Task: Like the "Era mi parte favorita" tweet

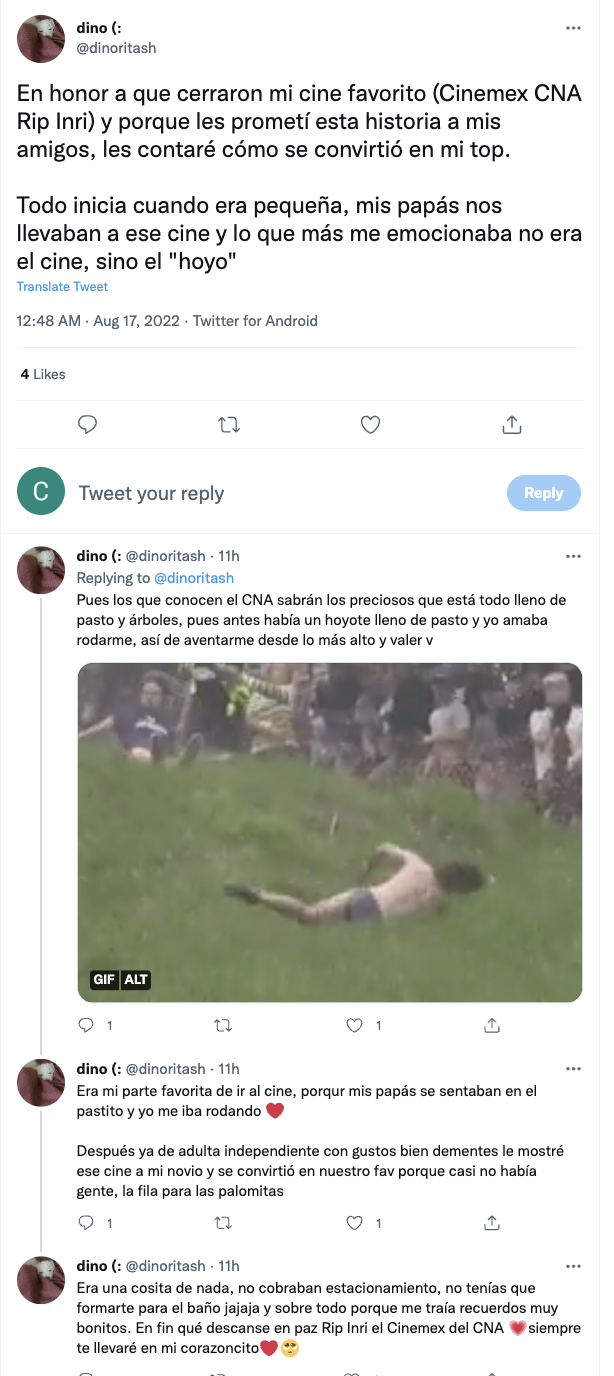Action: 354,1223
